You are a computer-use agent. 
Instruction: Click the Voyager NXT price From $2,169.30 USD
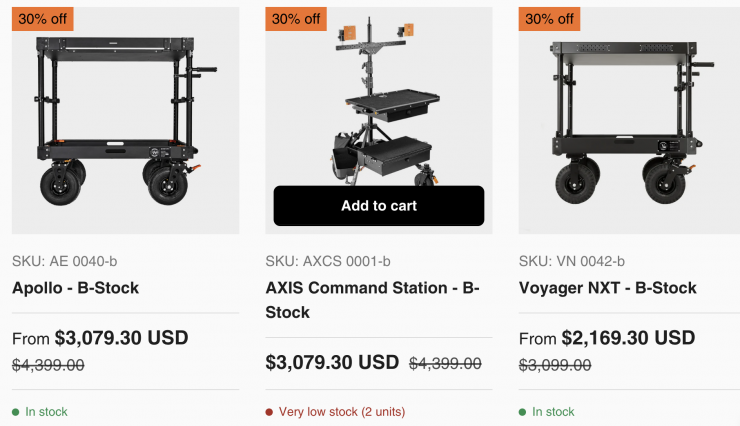coord(607,338)
